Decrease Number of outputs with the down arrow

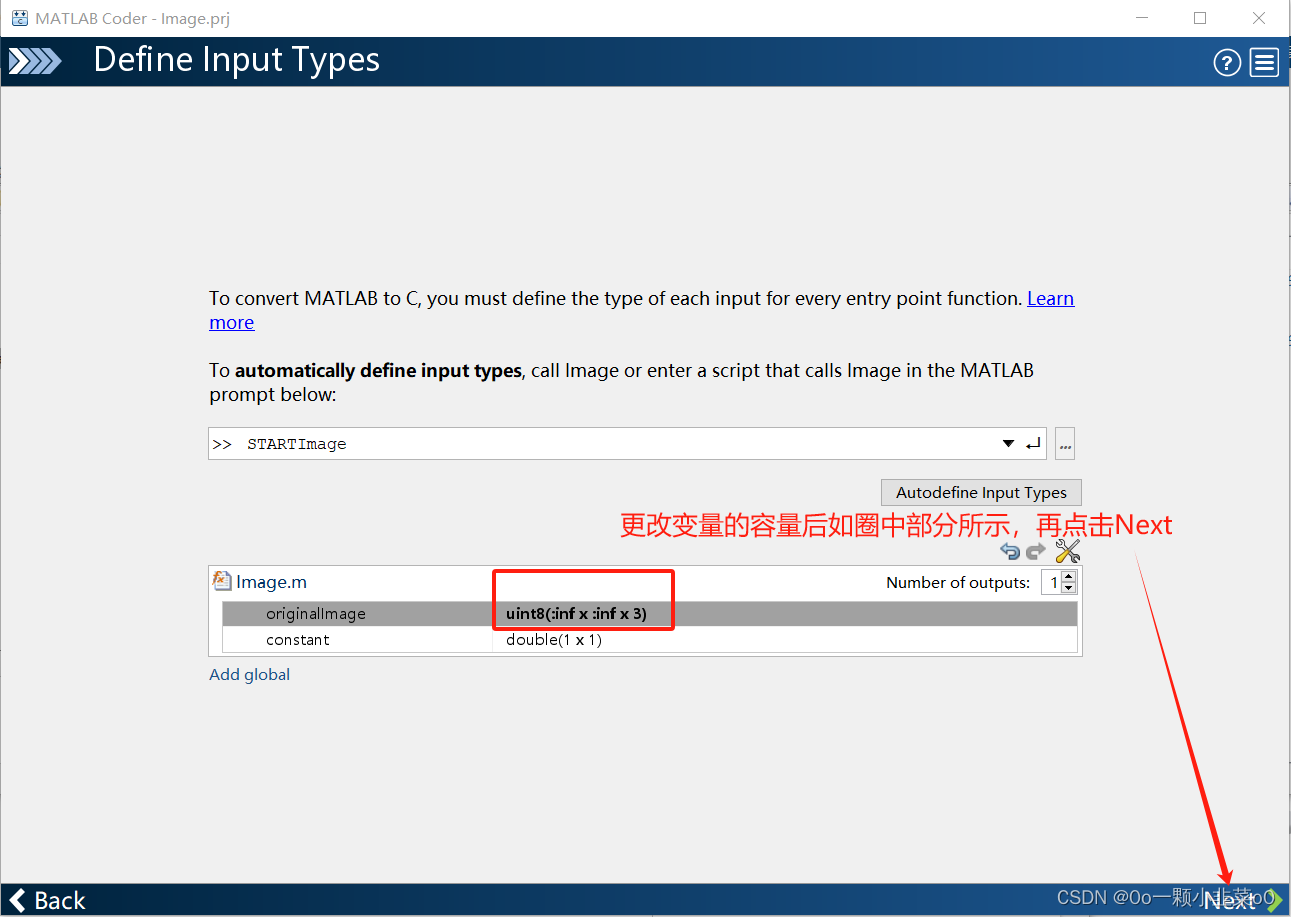[x=1069, y=586]
